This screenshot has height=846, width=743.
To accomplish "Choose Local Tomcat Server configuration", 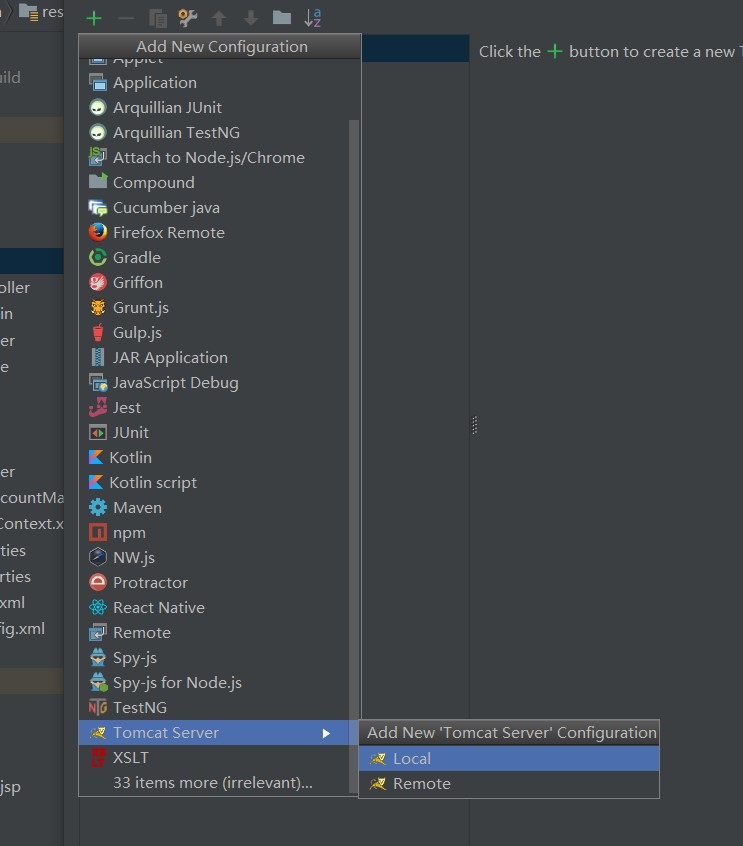I will (509, 759).
